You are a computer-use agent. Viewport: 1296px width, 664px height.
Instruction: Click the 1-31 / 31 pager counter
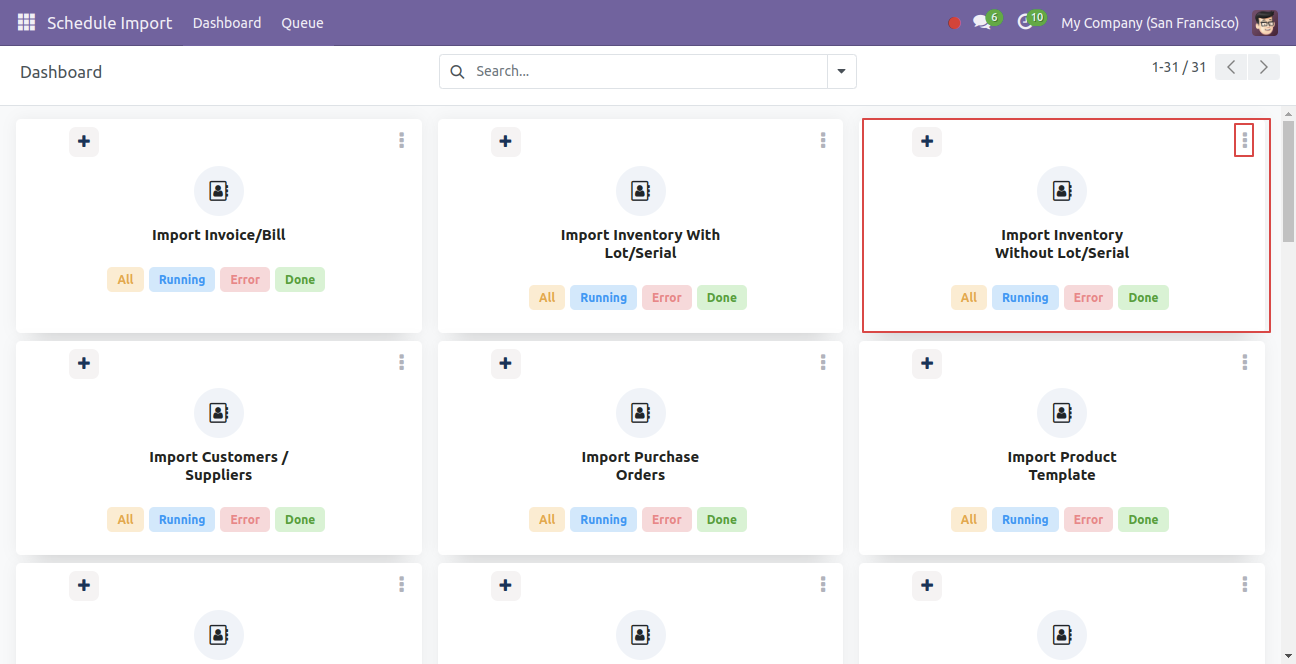click(1179, 67)
